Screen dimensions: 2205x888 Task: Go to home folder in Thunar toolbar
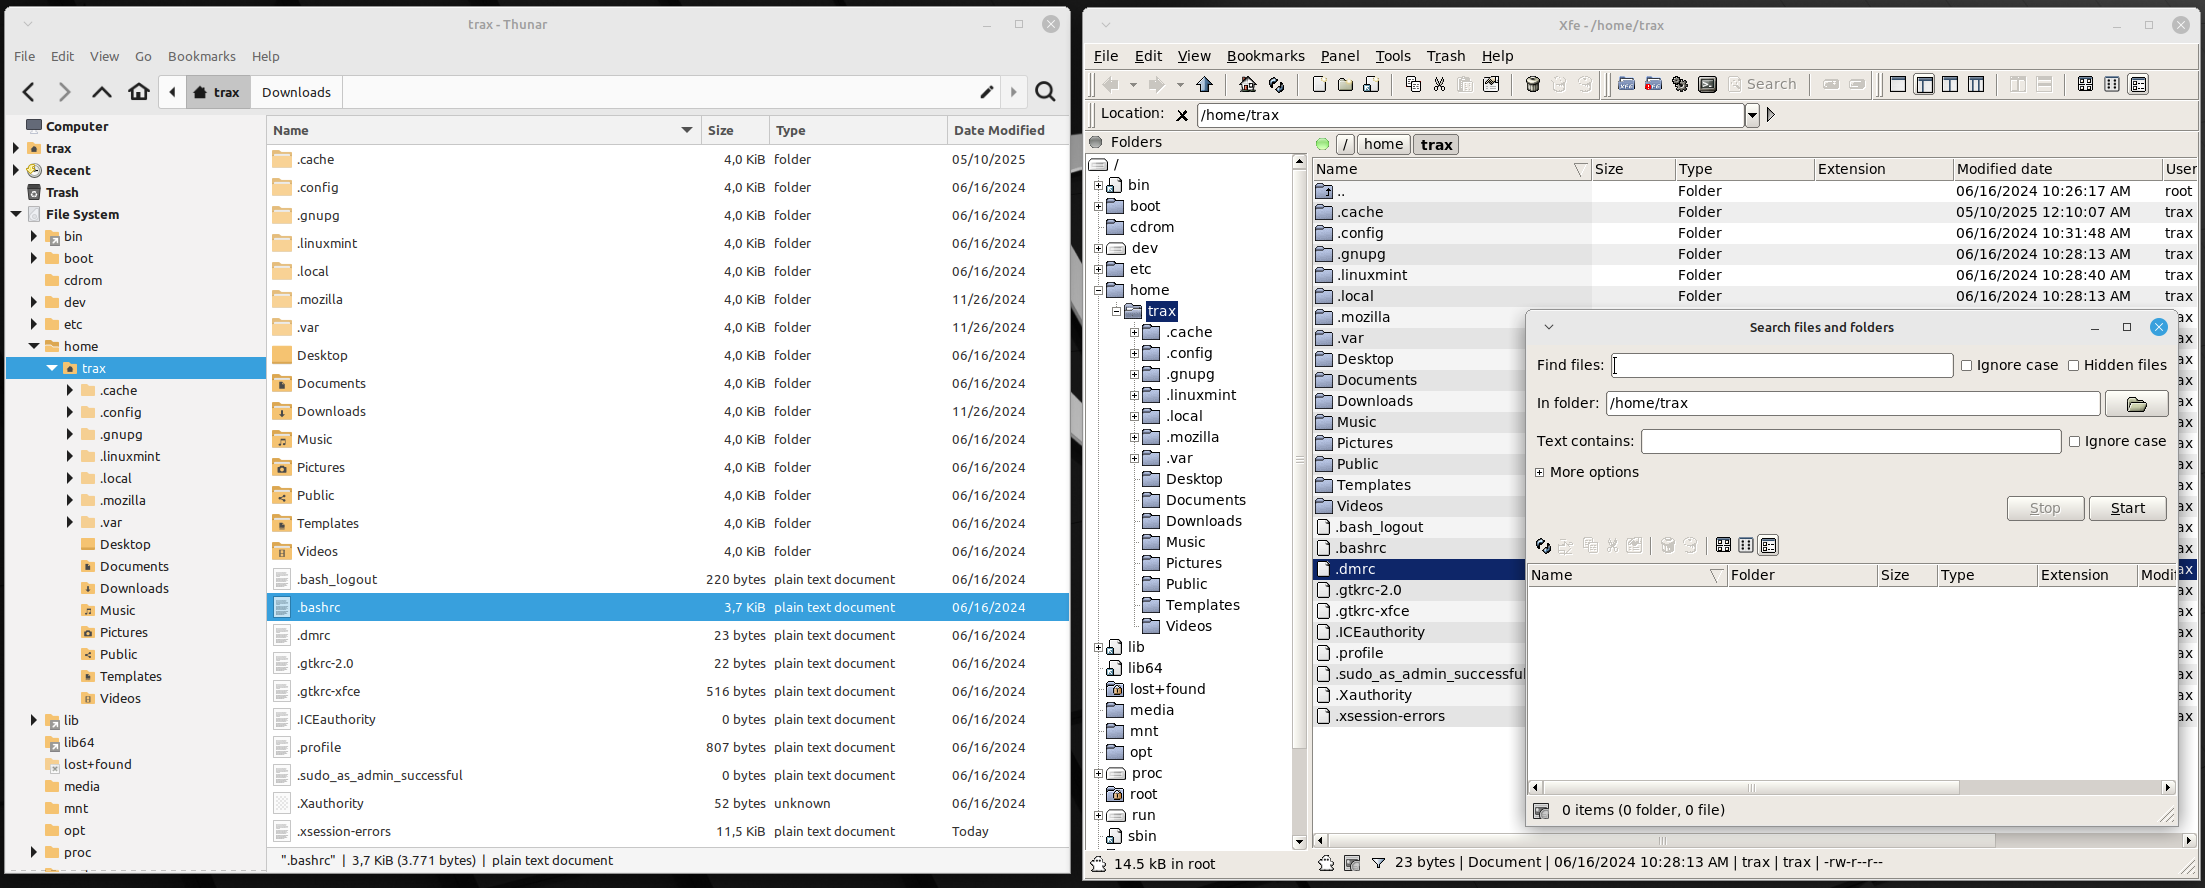139,92
